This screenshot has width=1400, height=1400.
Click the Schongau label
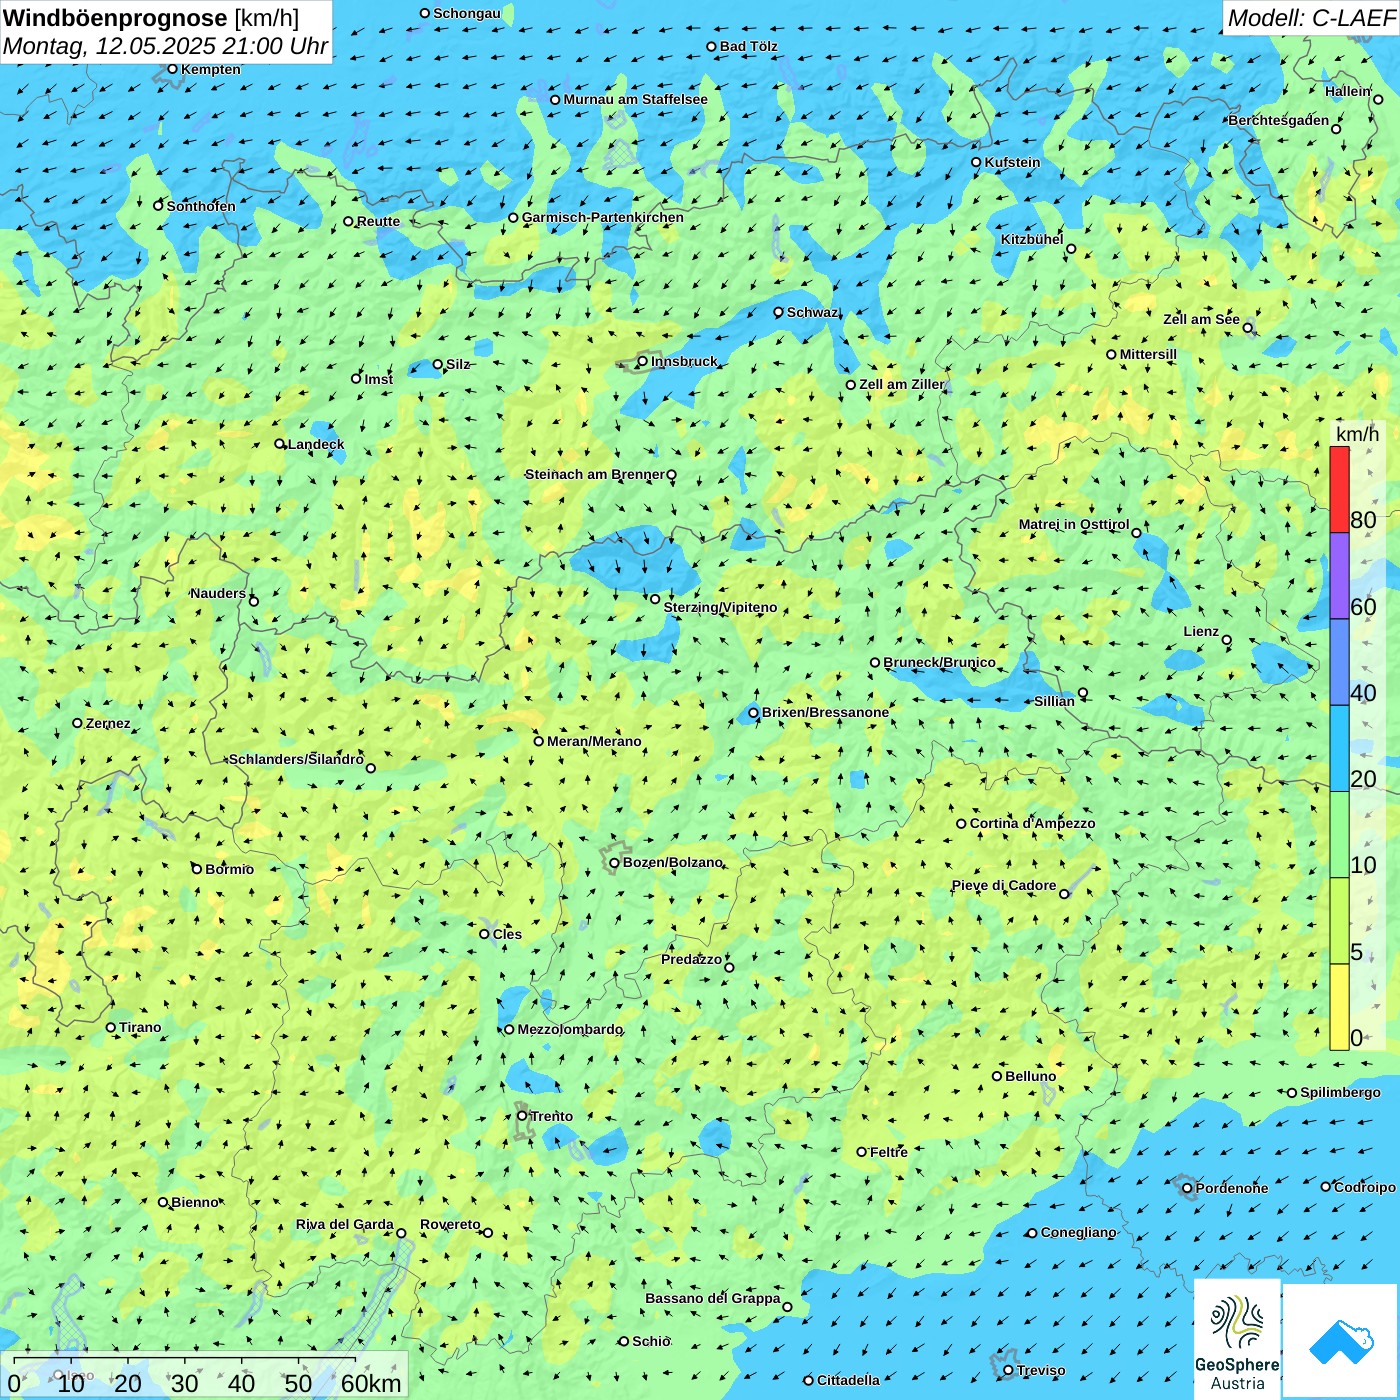[467, 13]
